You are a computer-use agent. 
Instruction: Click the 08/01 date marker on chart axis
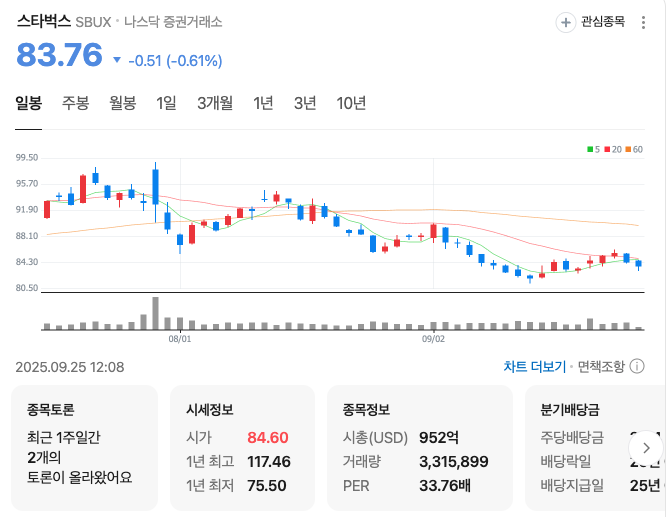[x=180, y=339]
